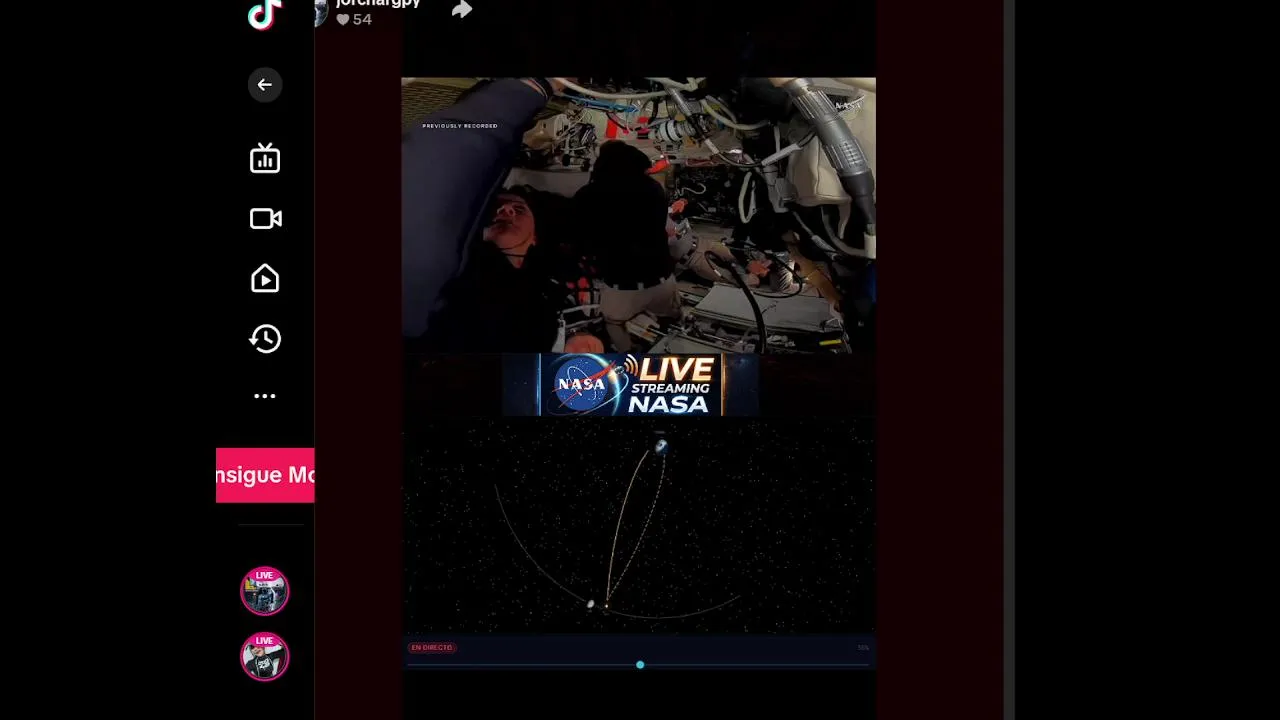Open the video camera sidebar icon
The image size is (1280, 720).
tap(265, 219)
